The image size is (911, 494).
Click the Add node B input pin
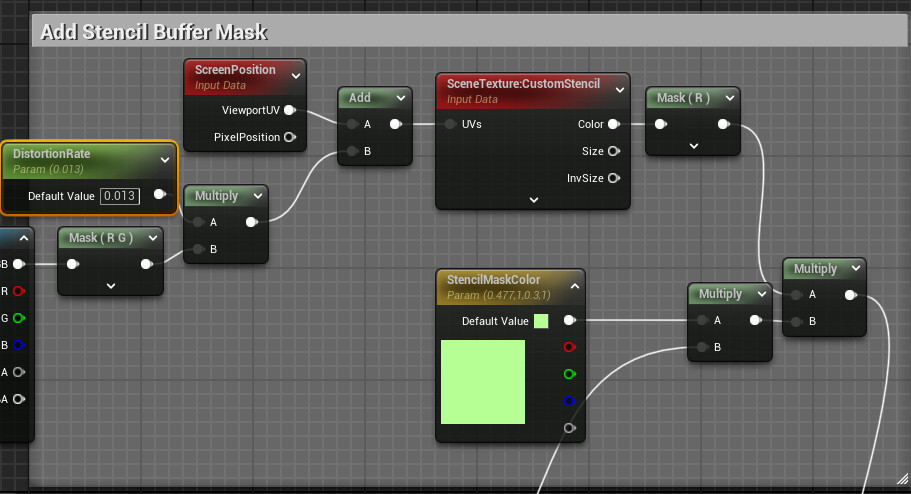[352, 151]
